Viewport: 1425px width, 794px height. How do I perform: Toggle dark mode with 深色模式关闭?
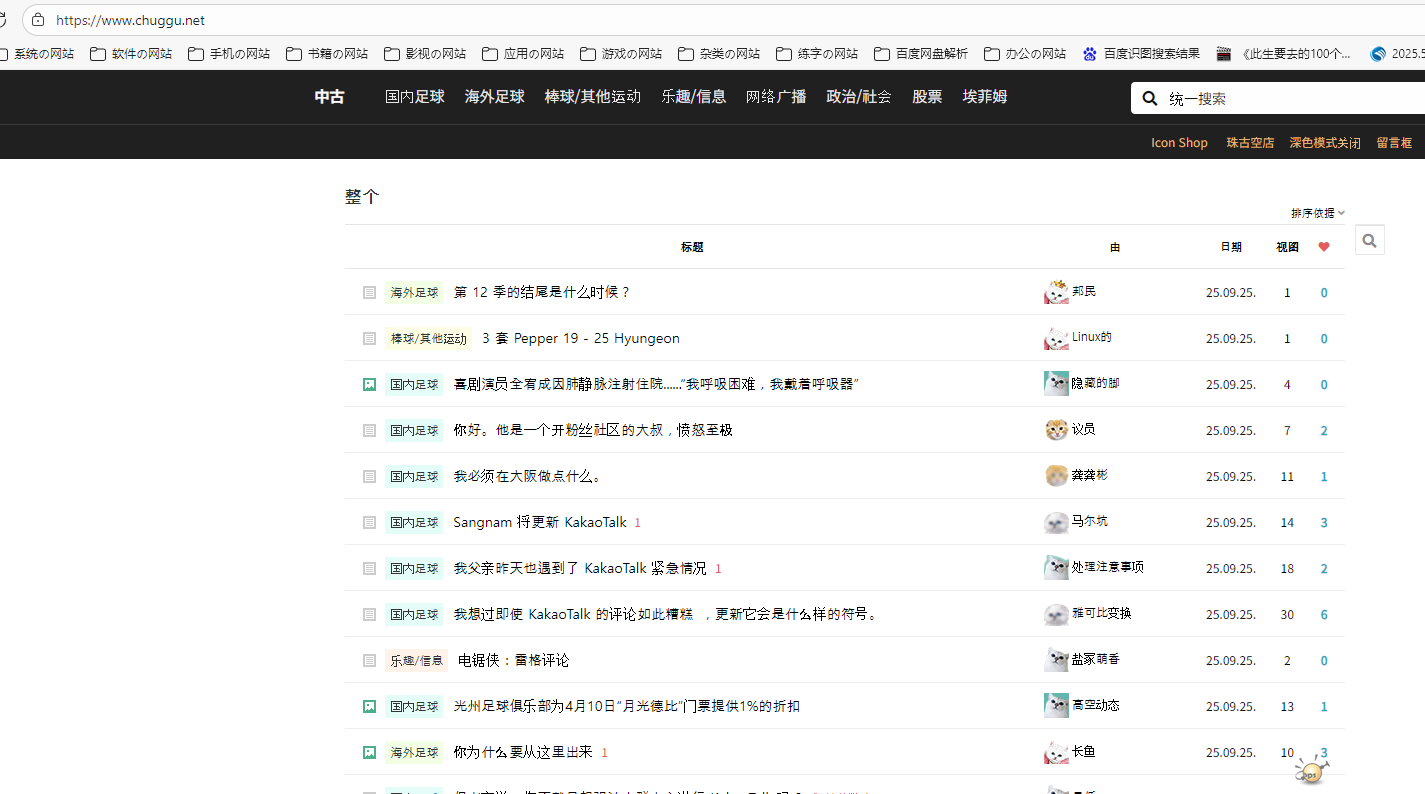1324,143
